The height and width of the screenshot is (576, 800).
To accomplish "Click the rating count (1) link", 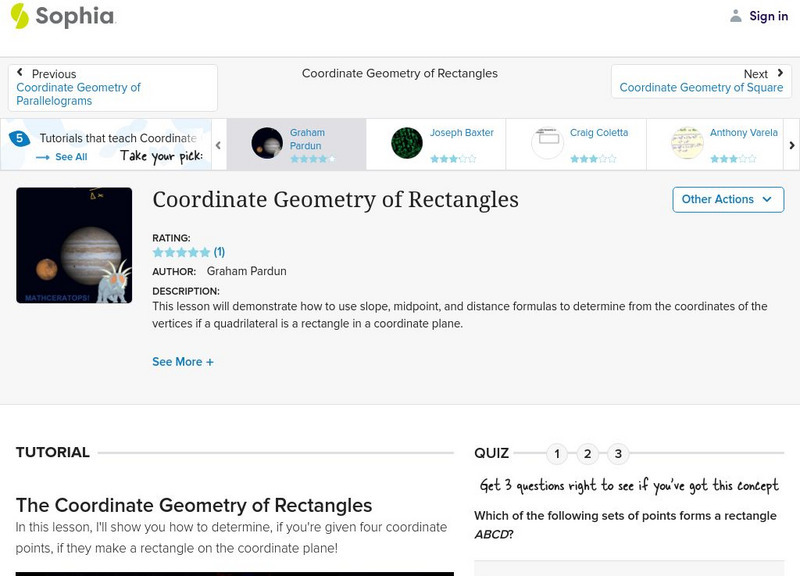I will click(219, 252).
